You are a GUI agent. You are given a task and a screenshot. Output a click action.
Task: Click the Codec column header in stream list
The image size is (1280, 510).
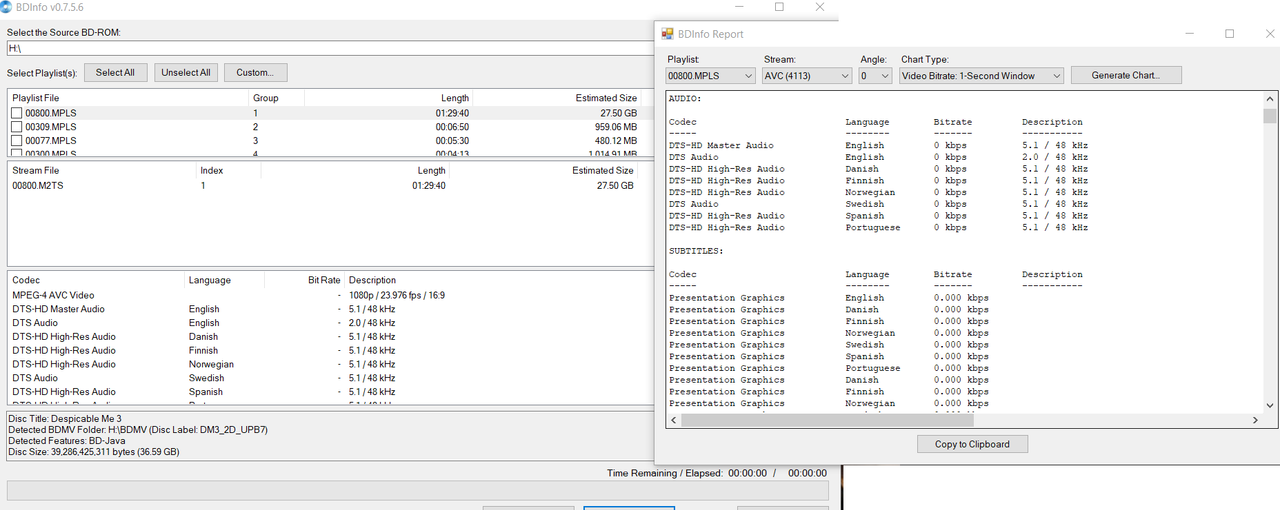[x=26, y=280]
